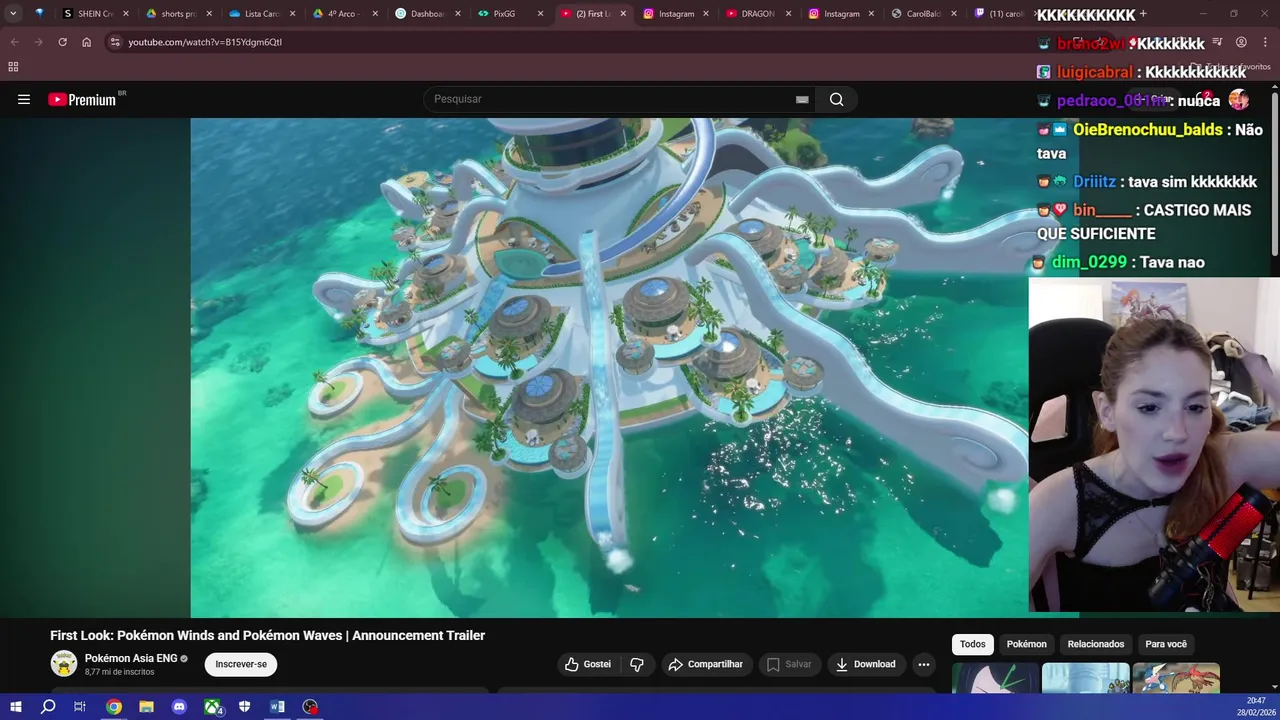Switch to the Lista Carol tab

[261, 14]
